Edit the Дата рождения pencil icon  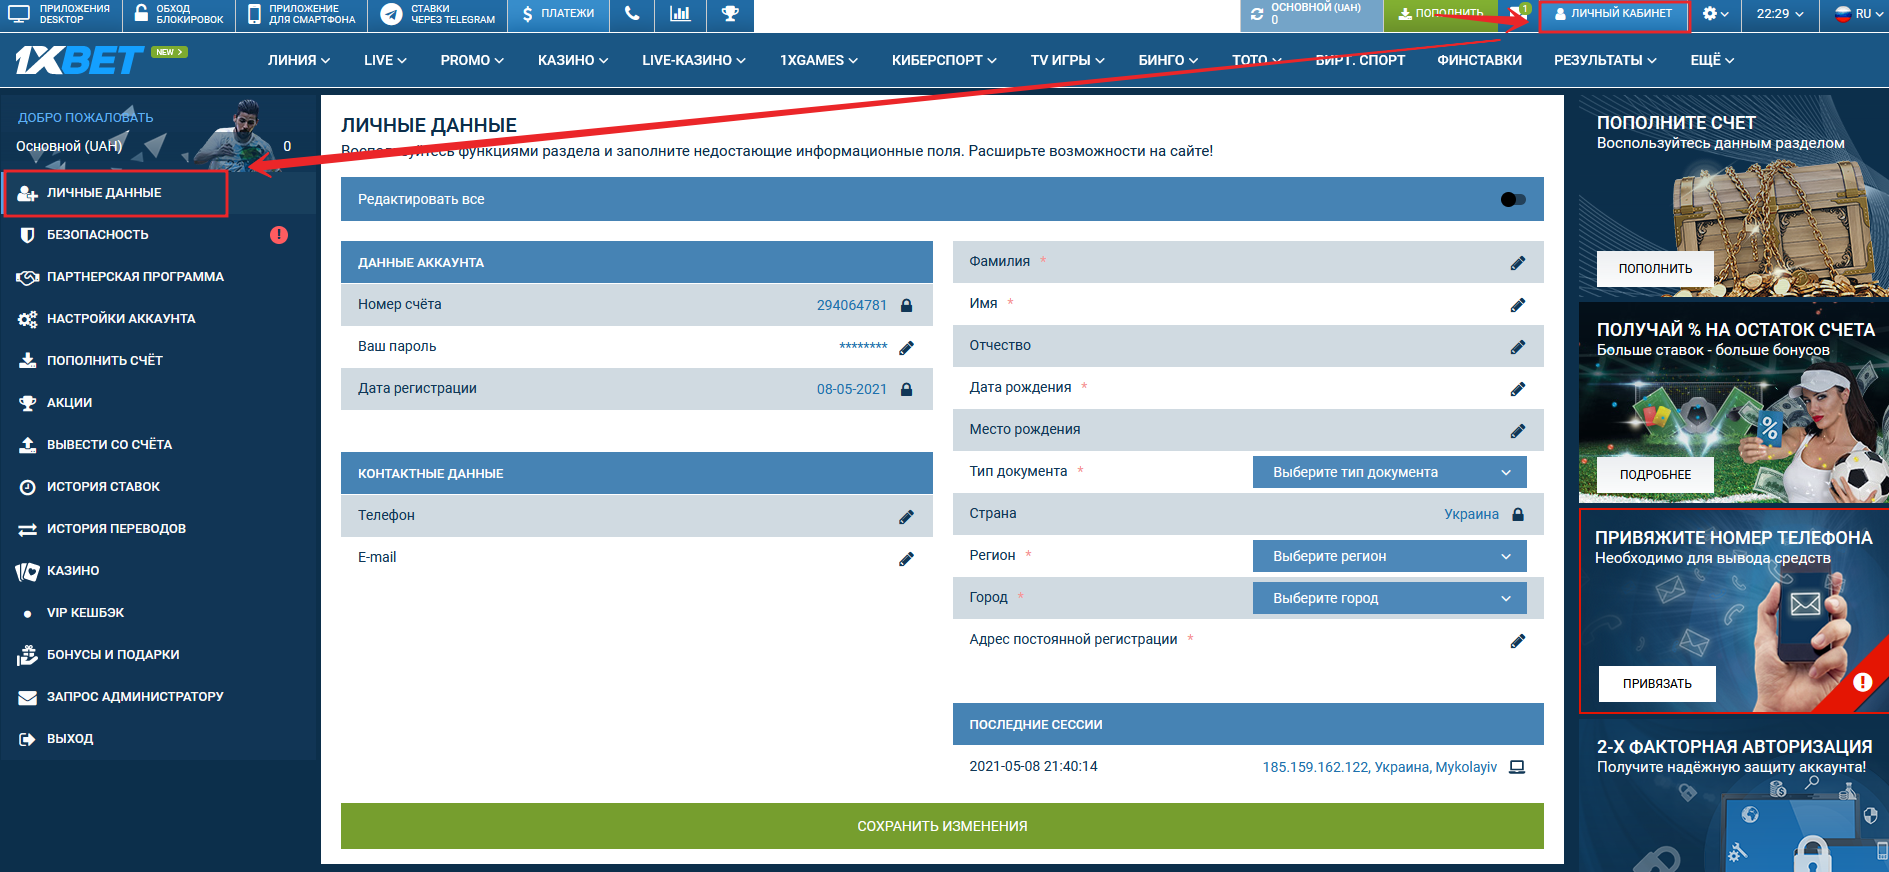click(1517, 389)
